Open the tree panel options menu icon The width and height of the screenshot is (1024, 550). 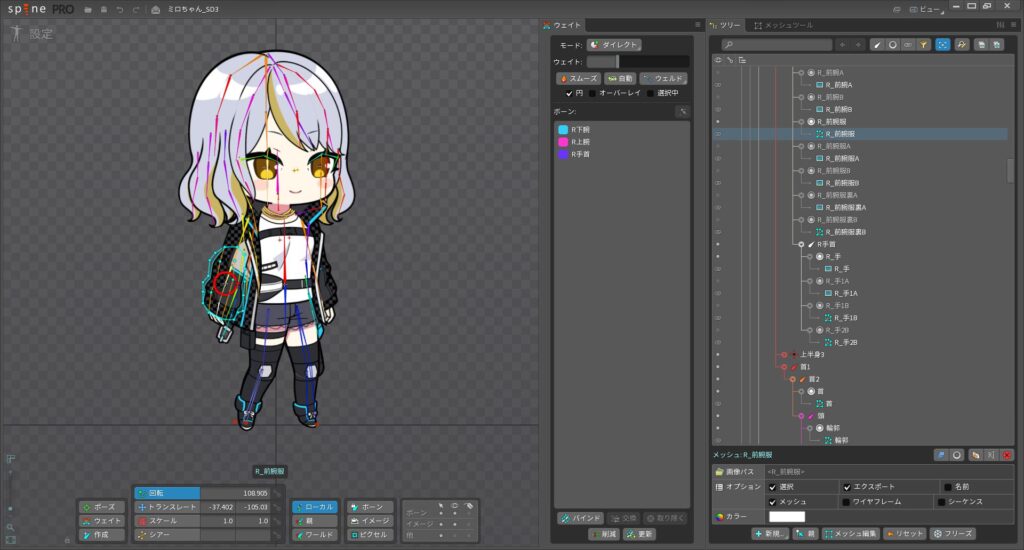pos(1014,25)
